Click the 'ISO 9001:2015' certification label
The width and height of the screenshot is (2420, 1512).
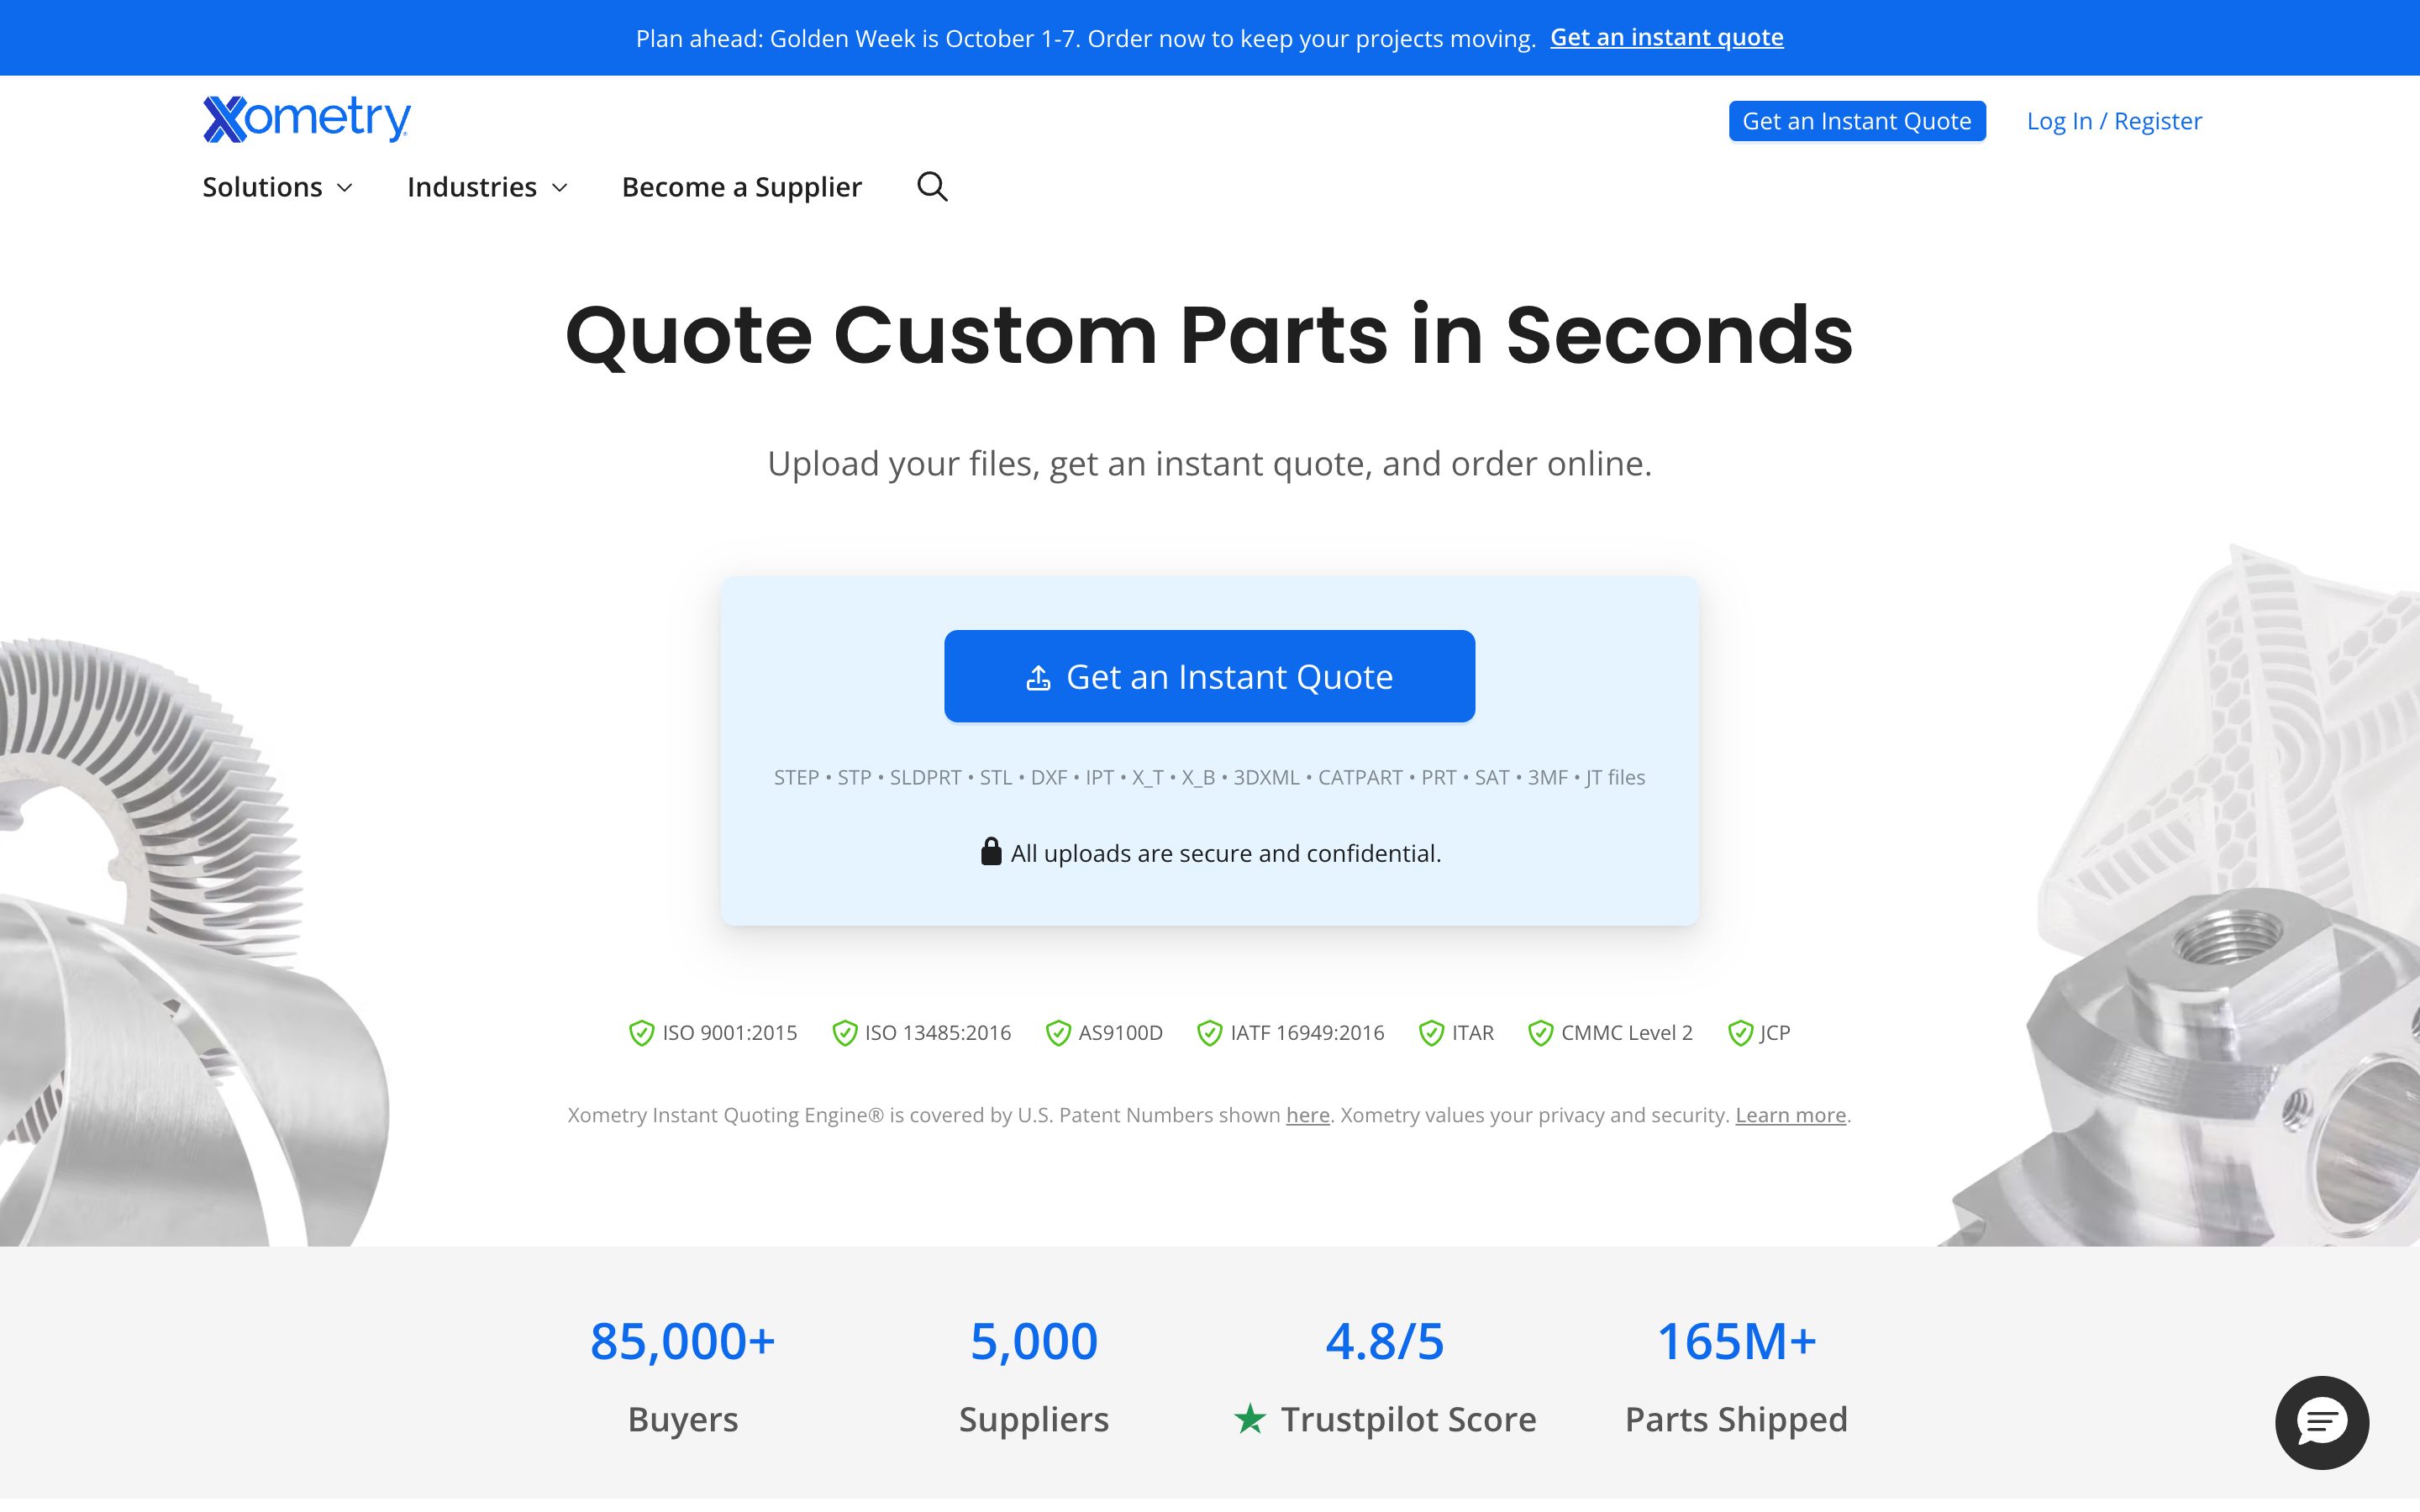tap(729, 1033)
